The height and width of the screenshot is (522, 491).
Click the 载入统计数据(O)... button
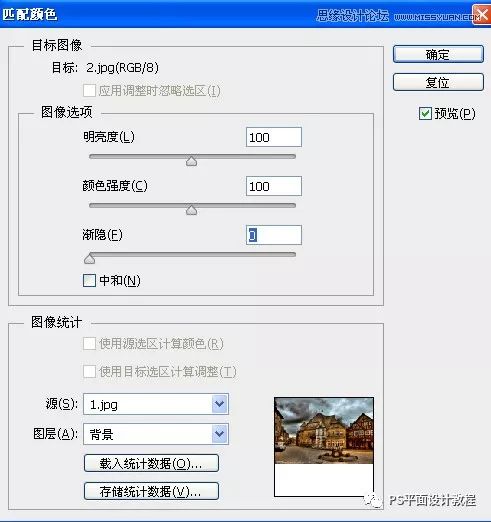coord(151,463)
